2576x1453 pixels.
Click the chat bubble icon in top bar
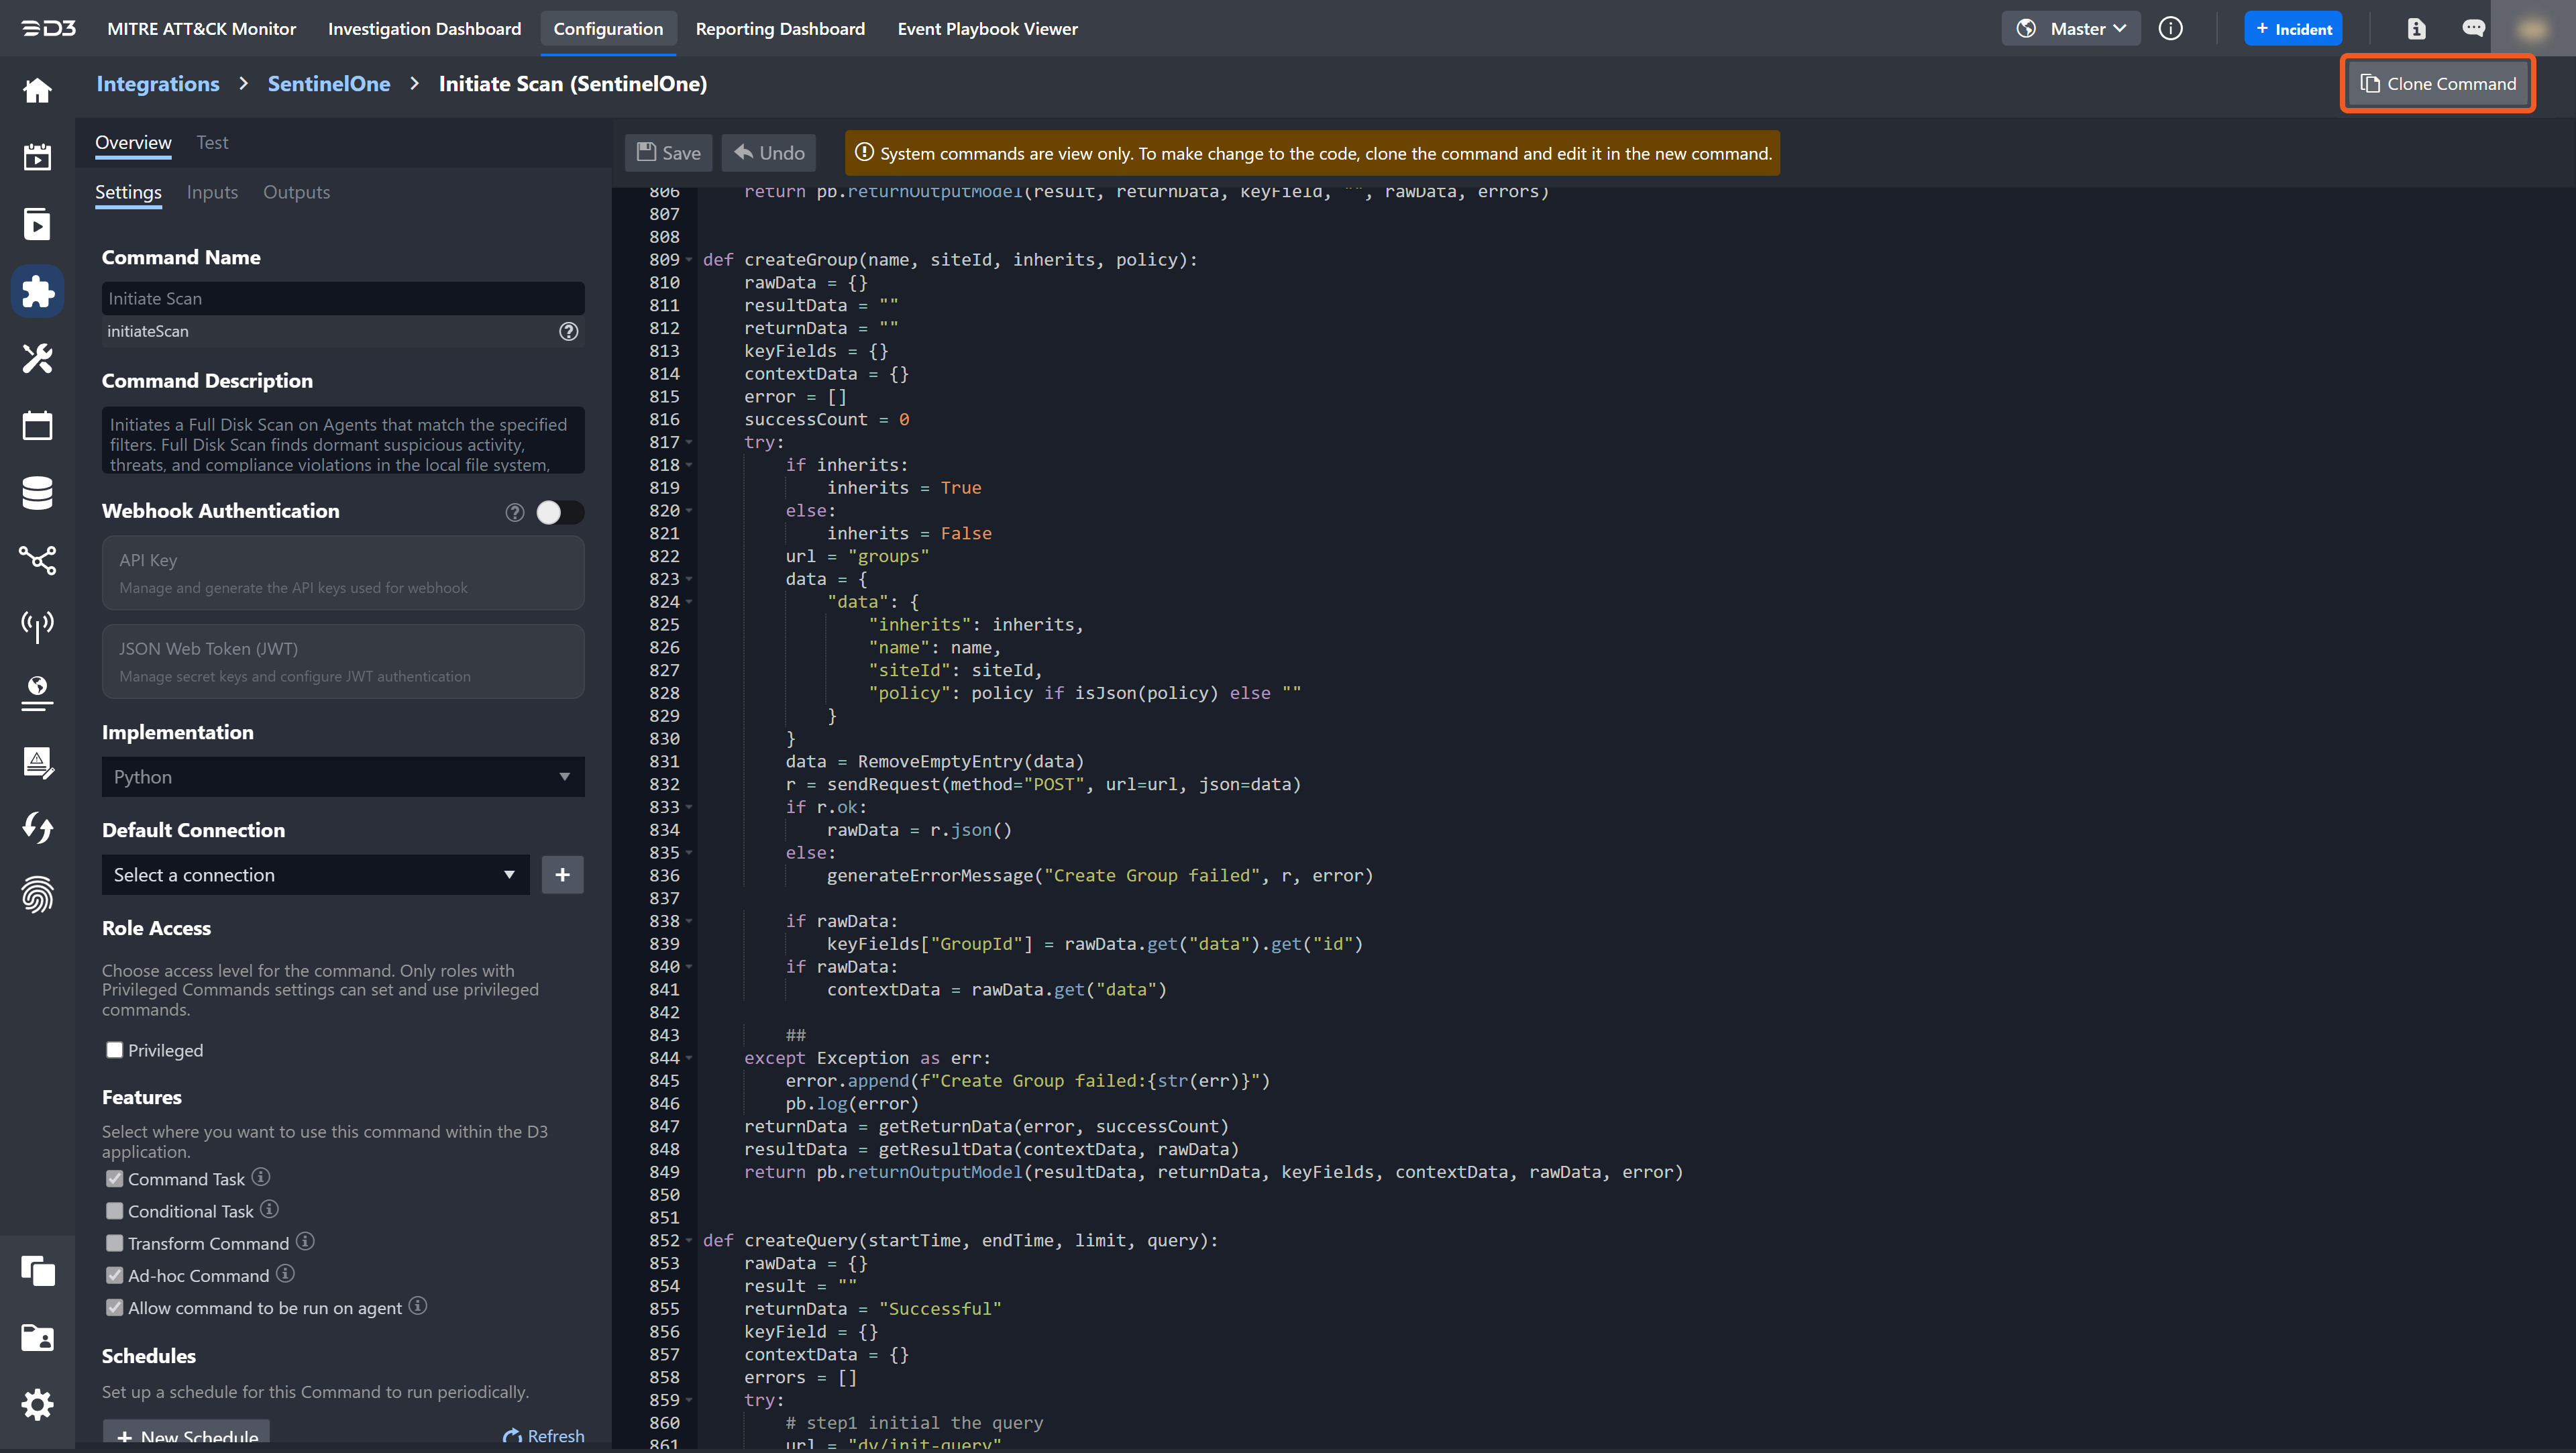point(2473,29)
